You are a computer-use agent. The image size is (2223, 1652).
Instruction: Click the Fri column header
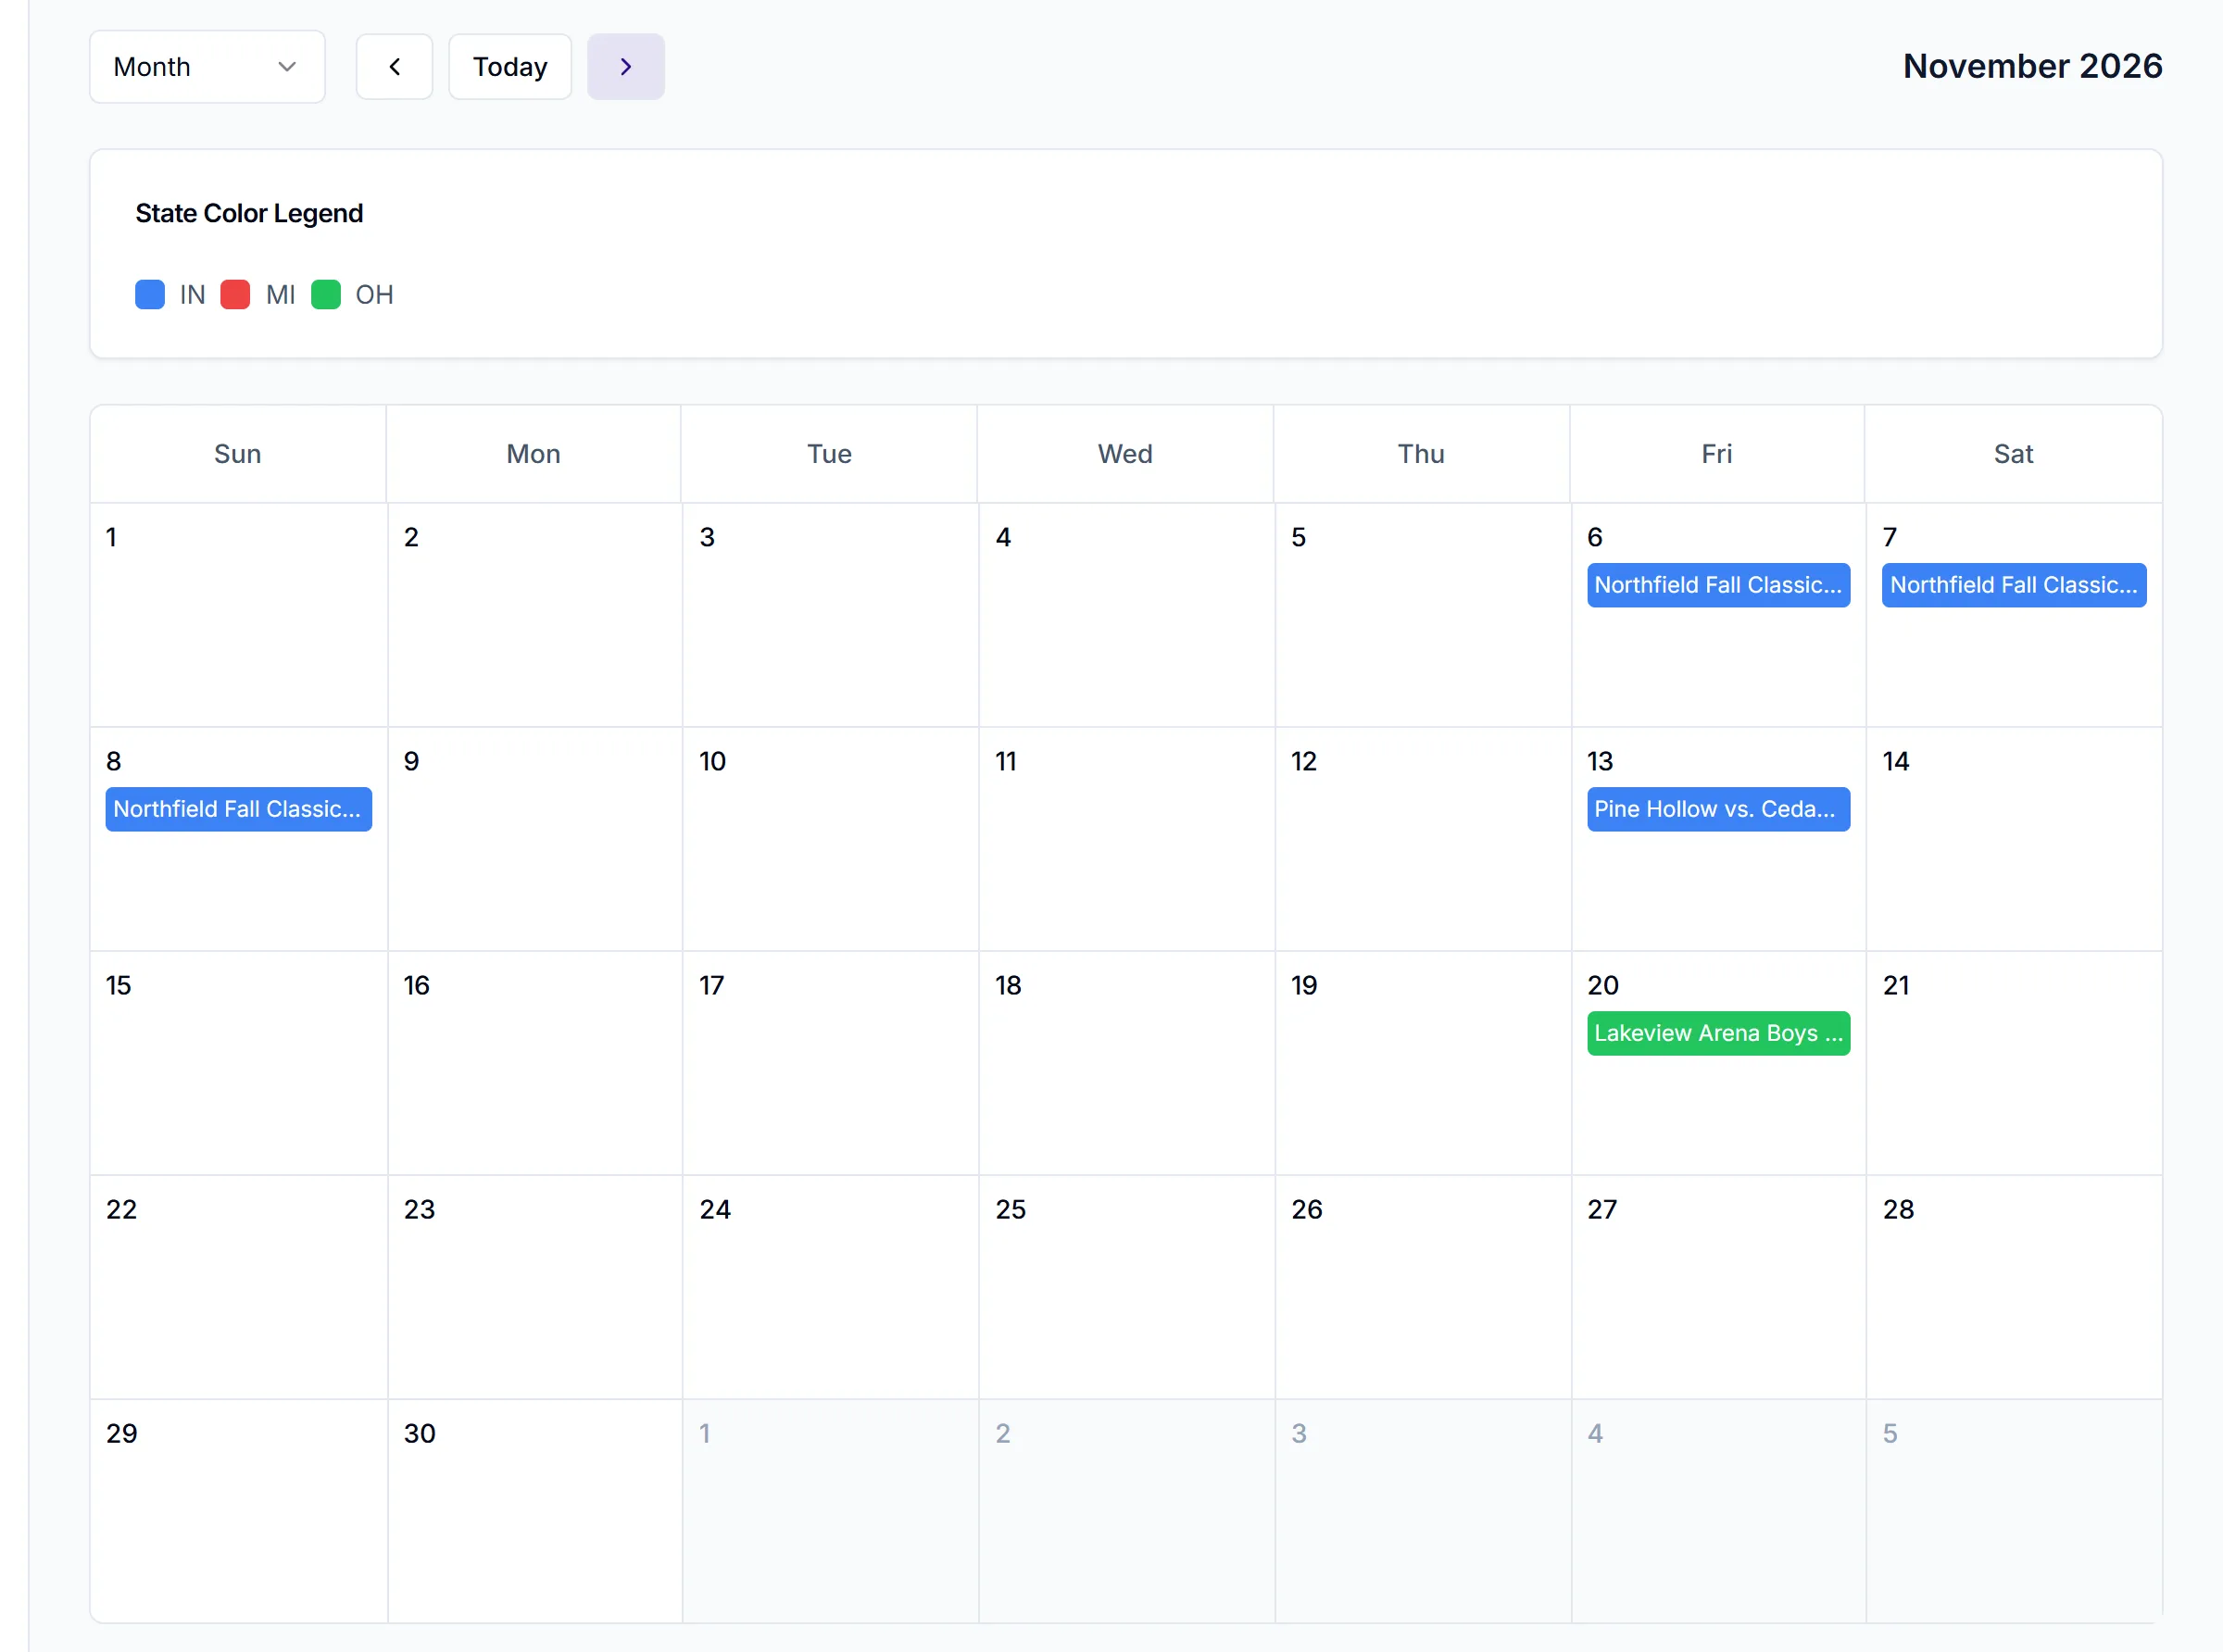click(1717, 454)
